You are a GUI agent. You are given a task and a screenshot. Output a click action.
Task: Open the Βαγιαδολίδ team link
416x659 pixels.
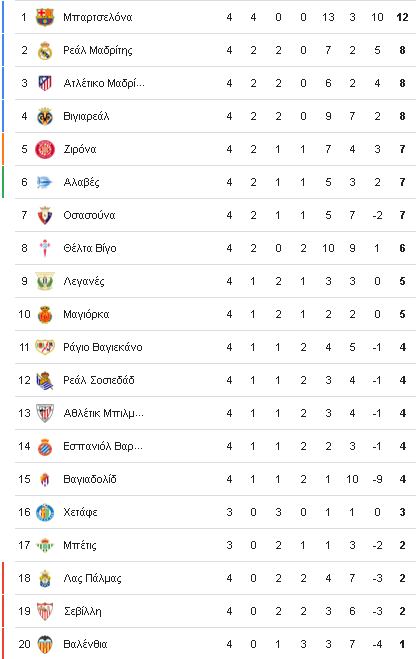90,479
